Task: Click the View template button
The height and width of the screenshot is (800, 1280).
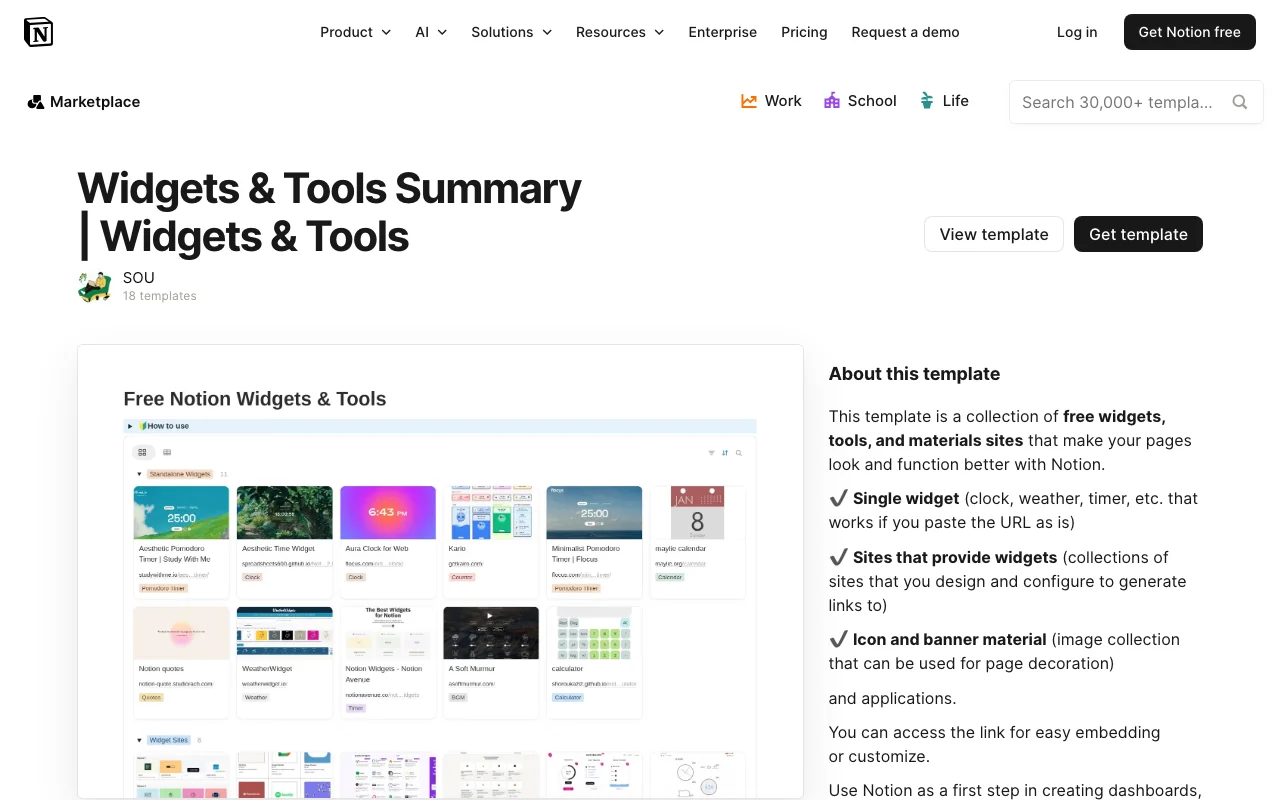Action: (994, 234)
